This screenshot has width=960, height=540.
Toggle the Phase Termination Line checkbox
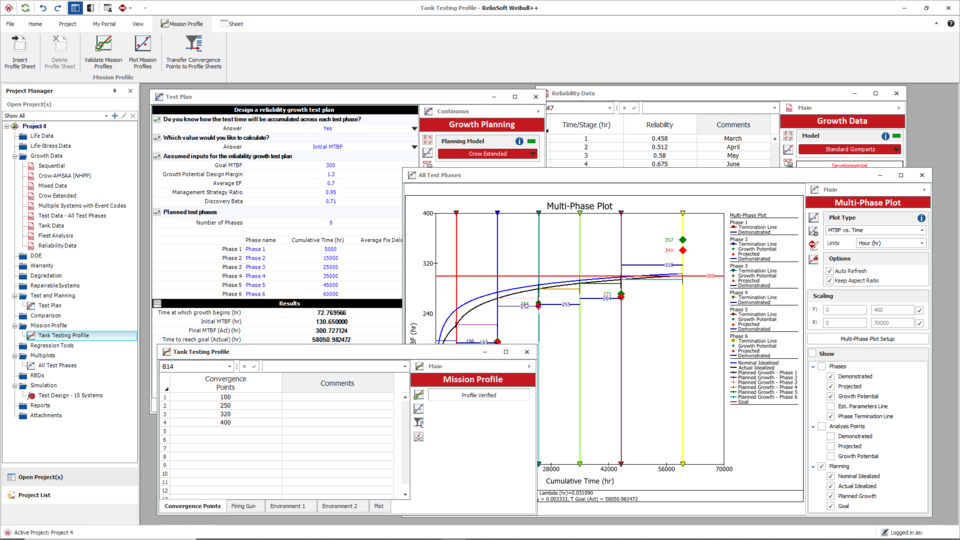tap(831, 416)
